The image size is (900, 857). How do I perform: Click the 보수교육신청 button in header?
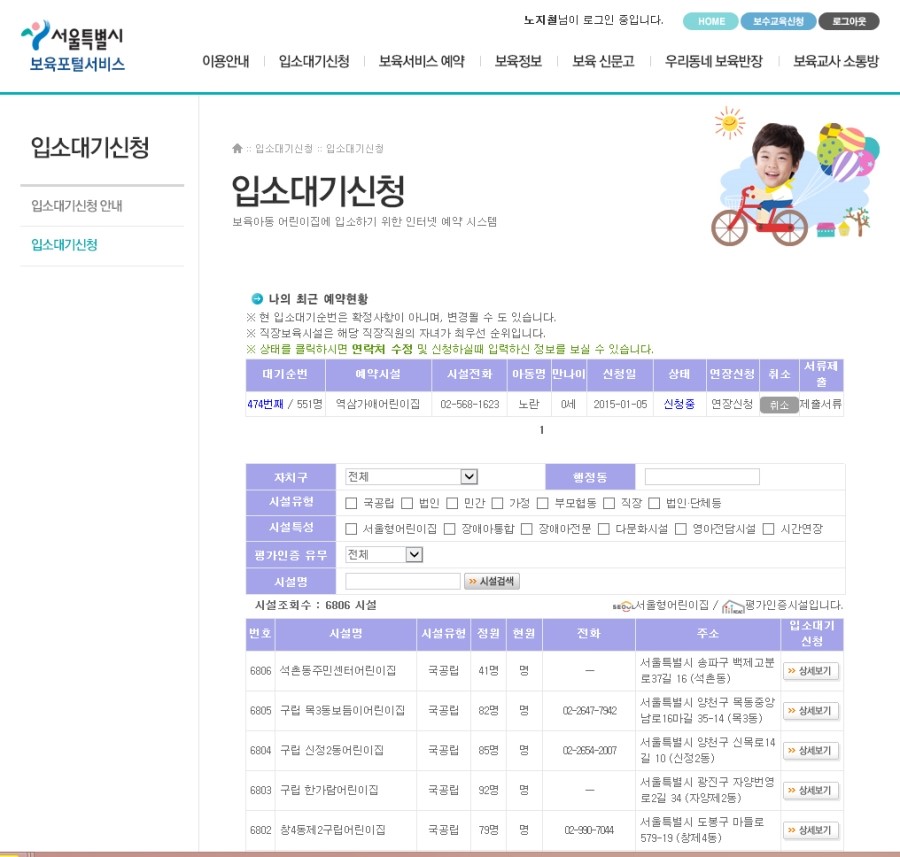pos(778,21)
